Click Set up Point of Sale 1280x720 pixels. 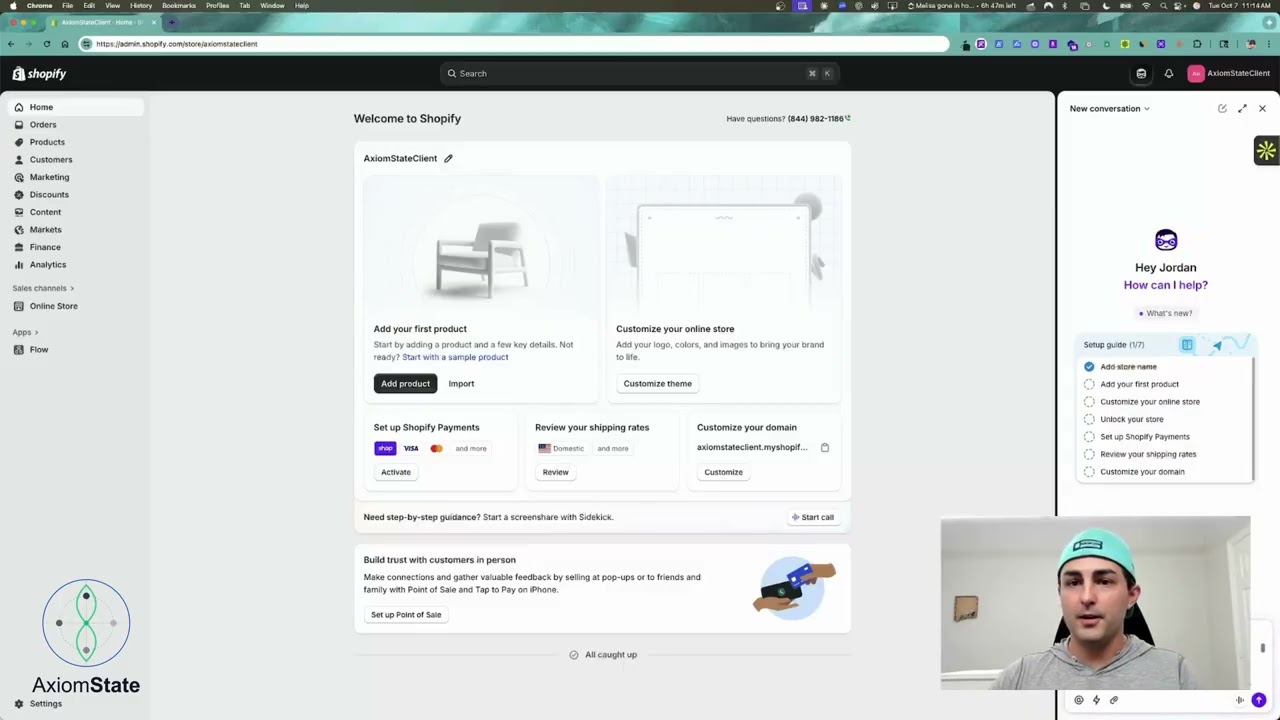point(406,615)
